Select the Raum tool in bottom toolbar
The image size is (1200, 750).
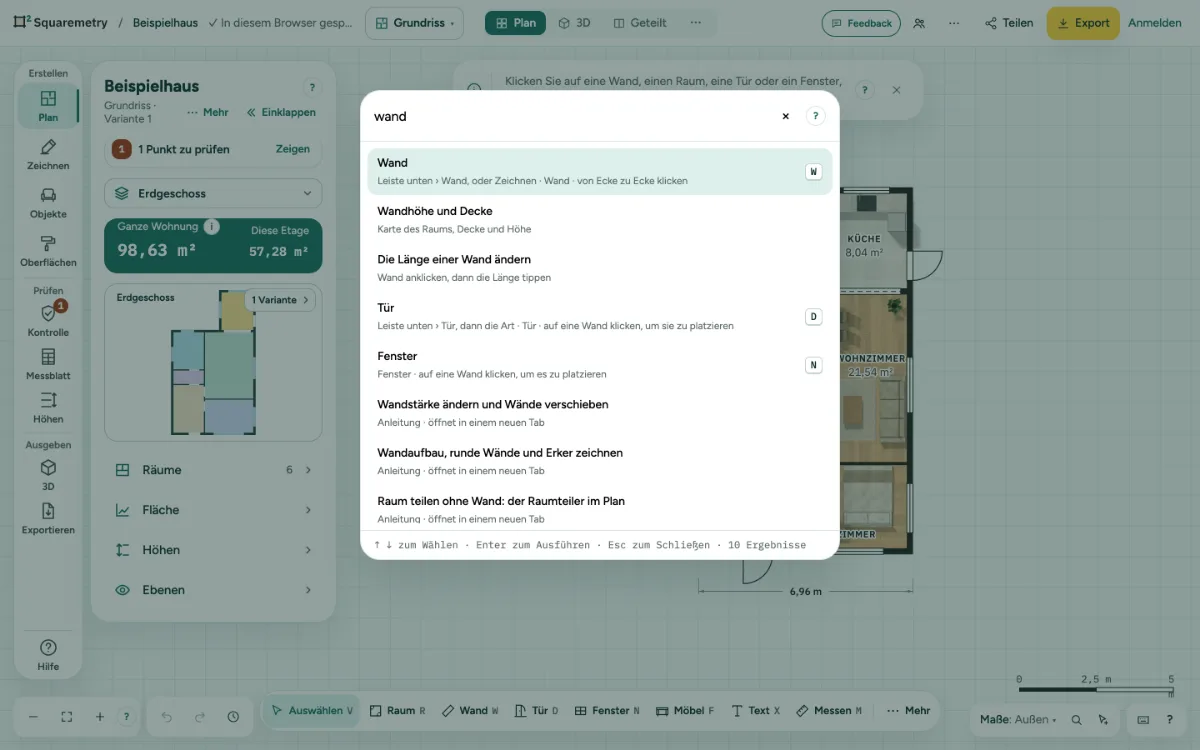(397, 711)
